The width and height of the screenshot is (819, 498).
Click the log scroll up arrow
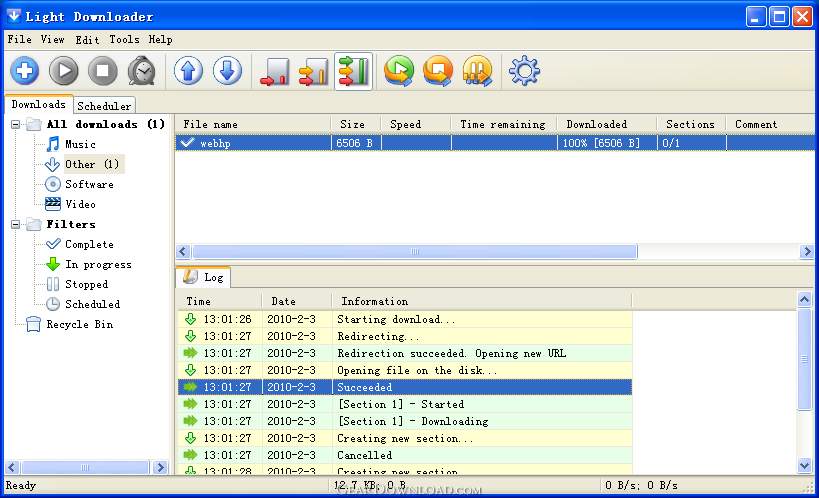[804, 299]
